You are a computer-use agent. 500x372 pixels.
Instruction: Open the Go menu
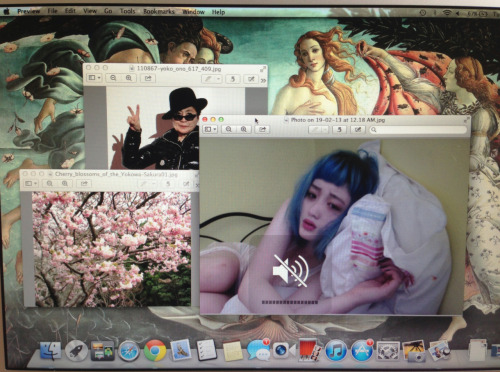click(108, 11)
